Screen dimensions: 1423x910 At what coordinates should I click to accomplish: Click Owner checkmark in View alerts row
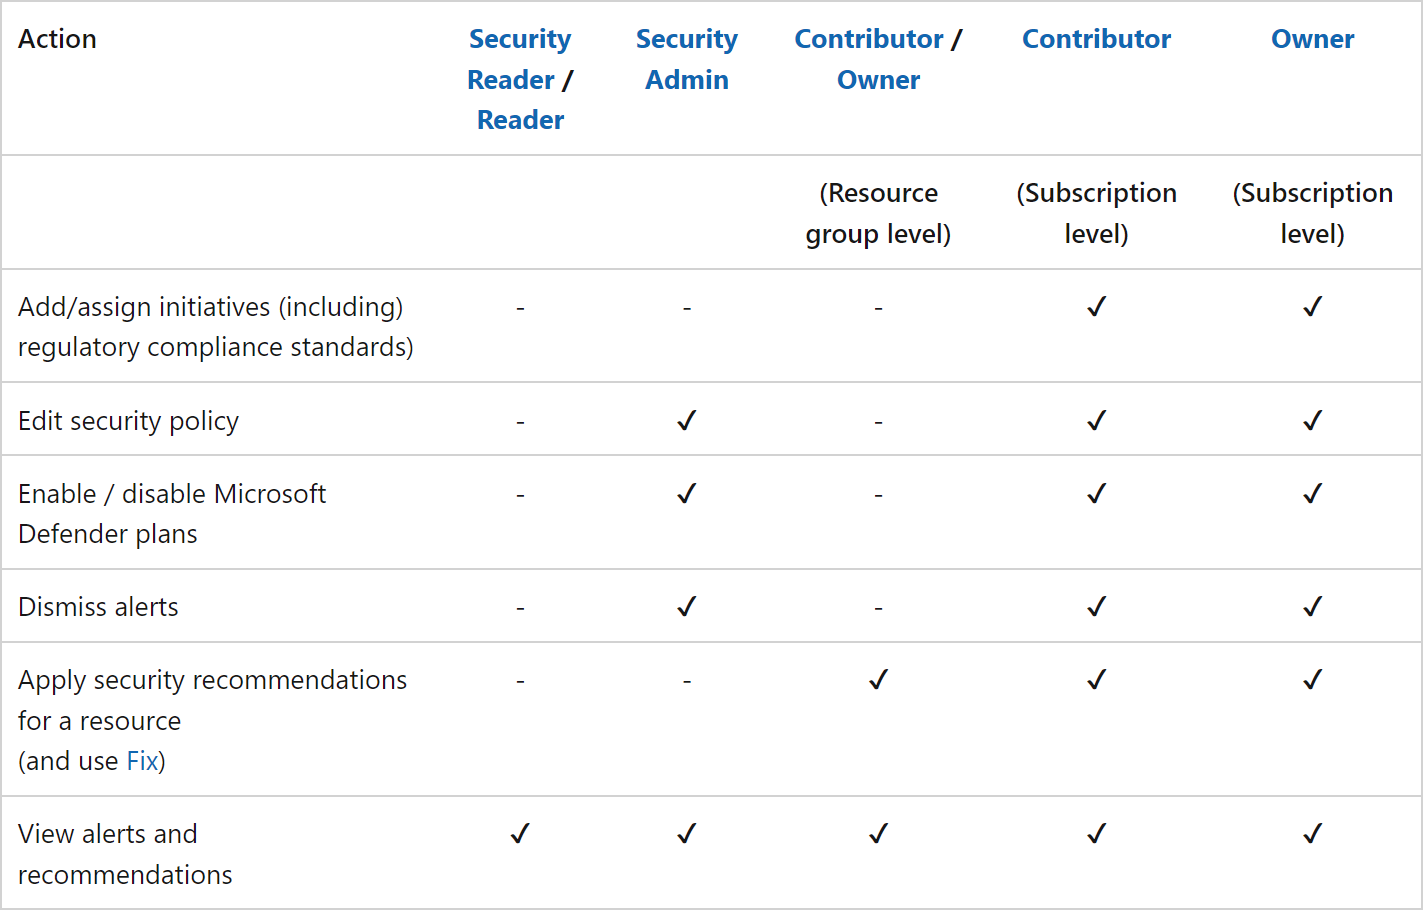pos(1312,834)
